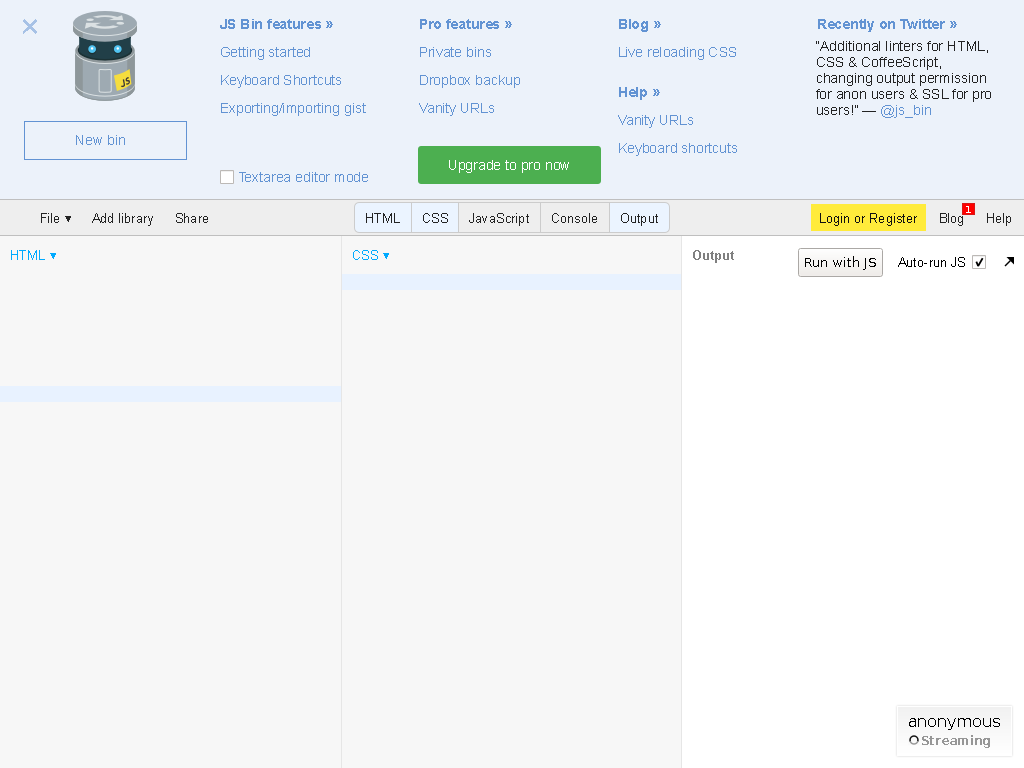Open the Dropbox backup link
Viewport: 1024px width, 768px height.
[x=470, y=80]
